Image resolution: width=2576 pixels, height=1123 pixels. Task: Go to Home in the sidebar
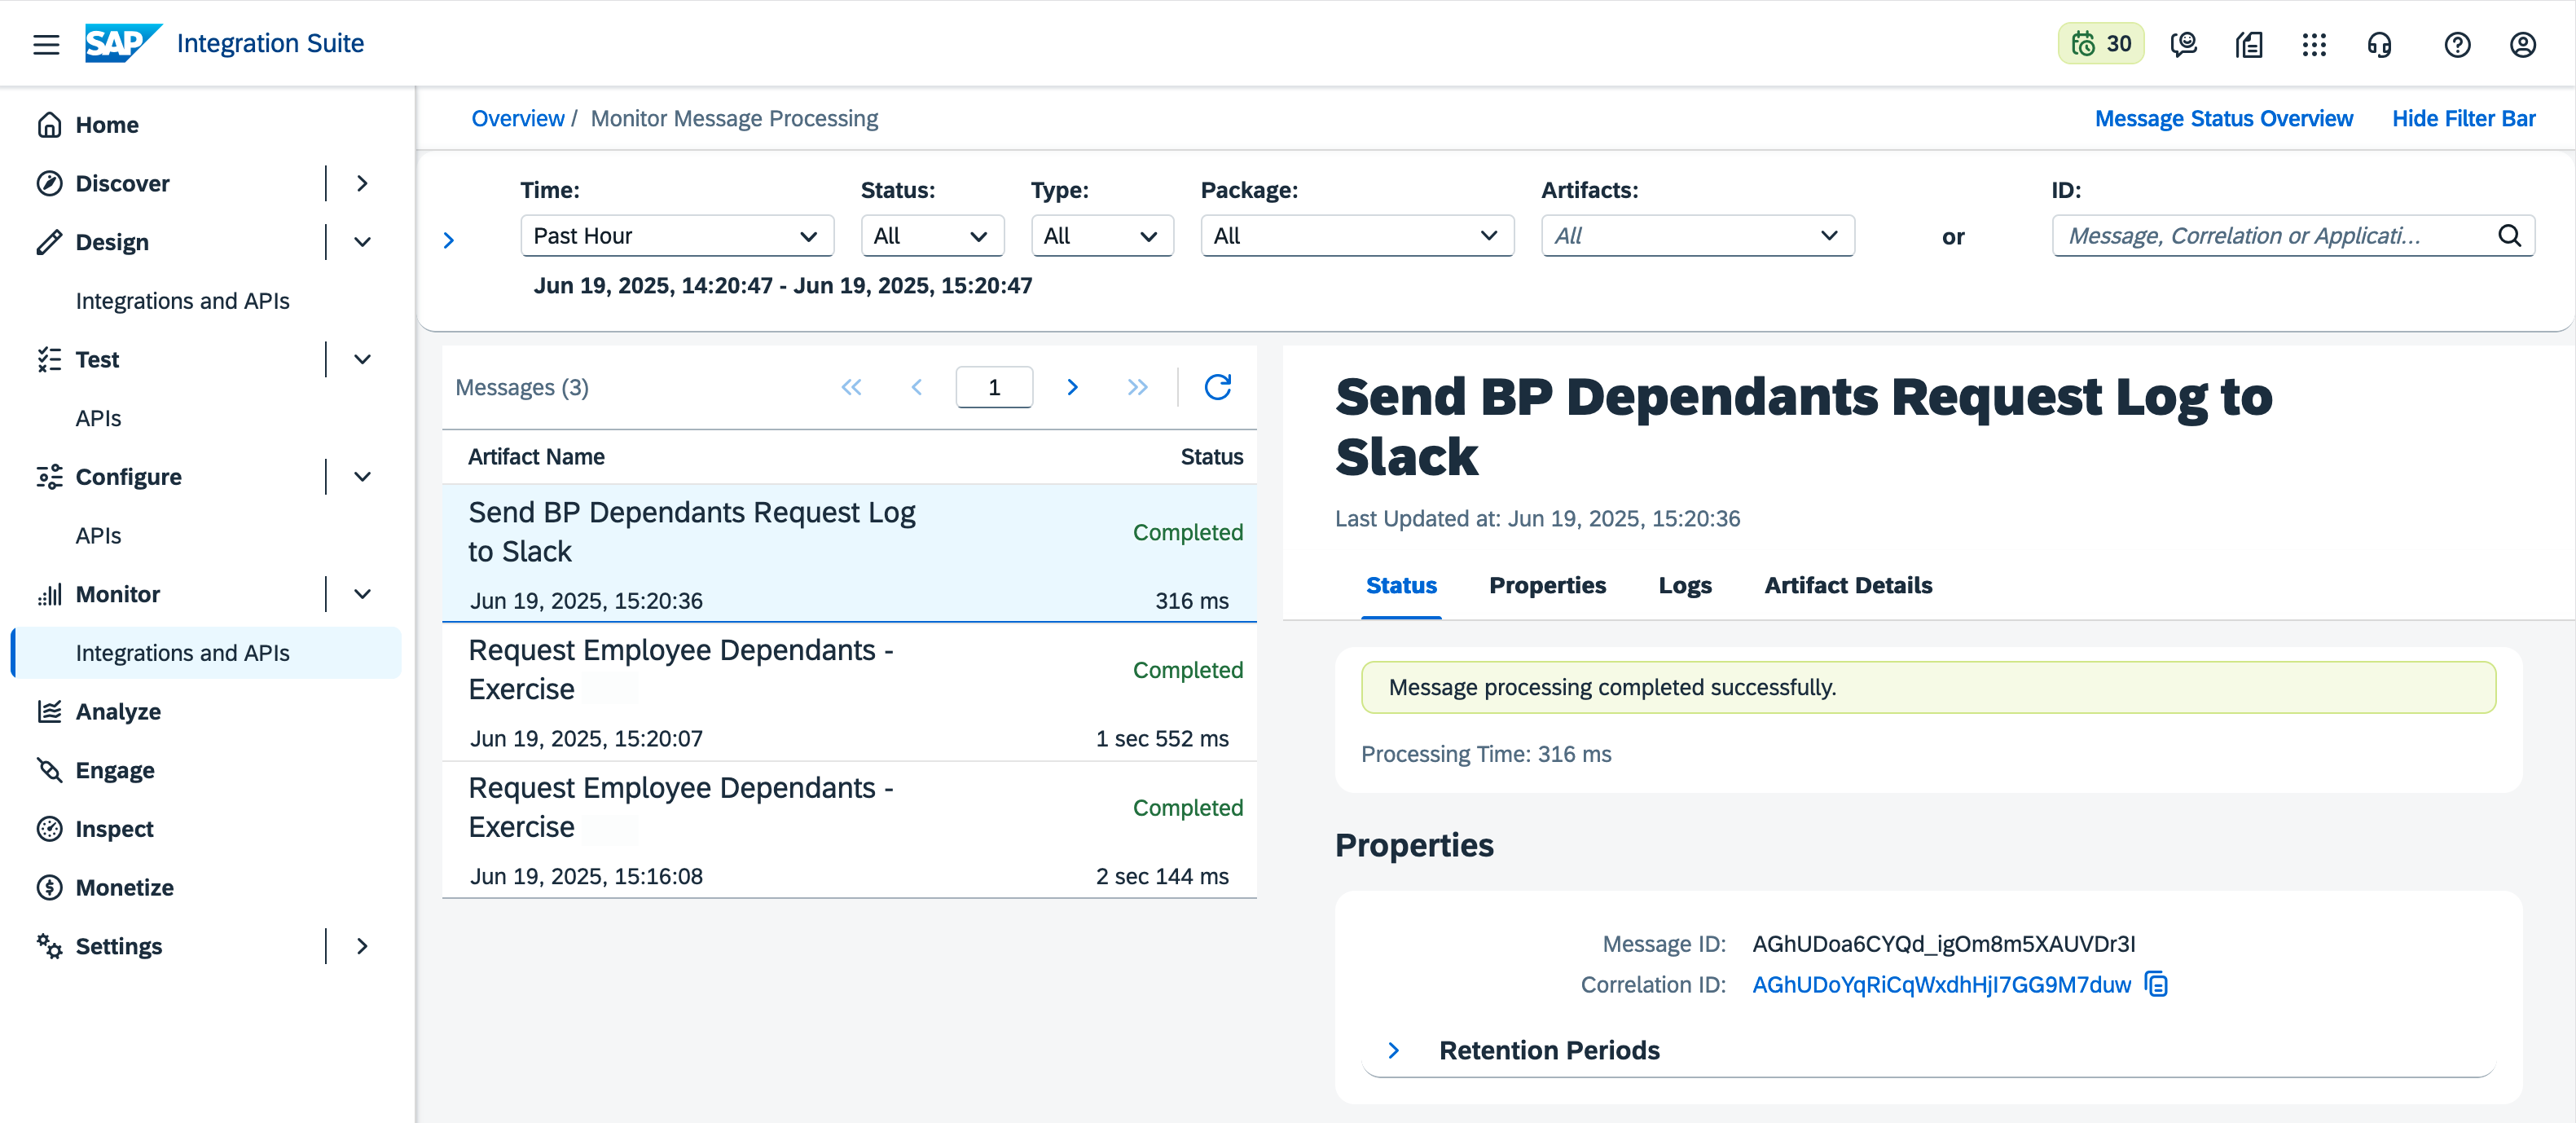(107, 125)
